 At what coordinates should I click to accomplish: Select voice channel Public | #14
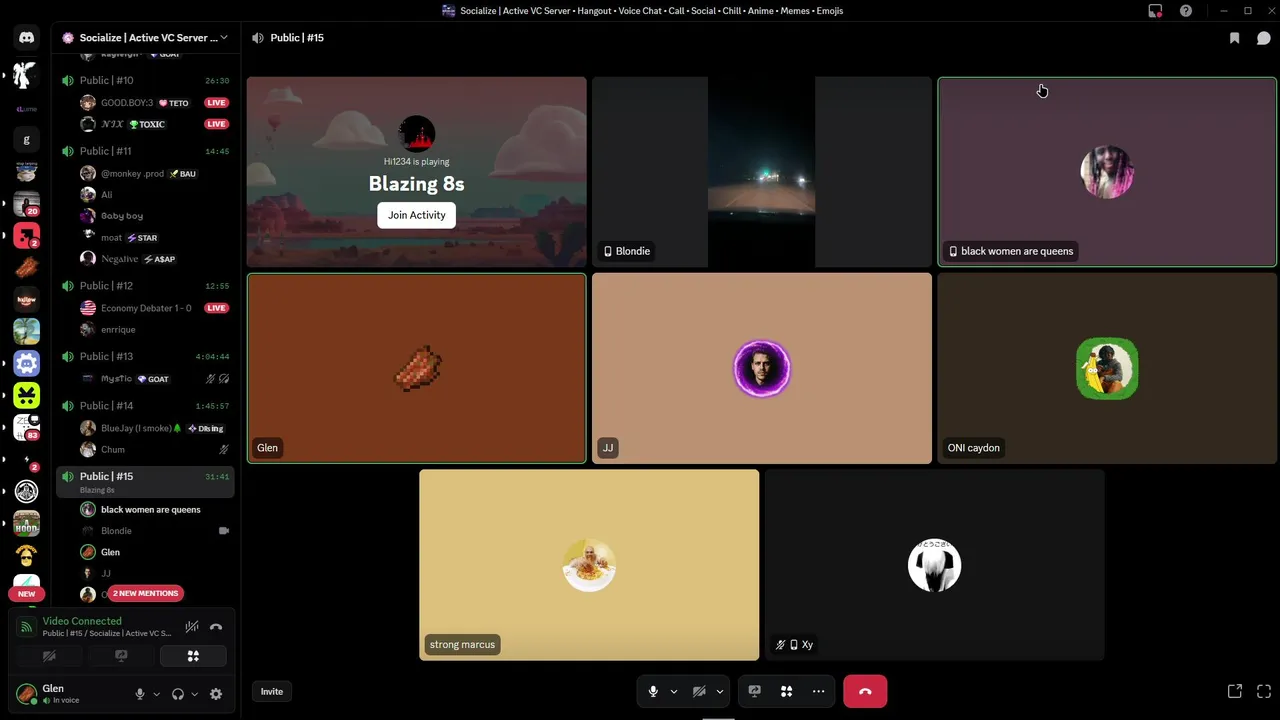pos(145,406)
